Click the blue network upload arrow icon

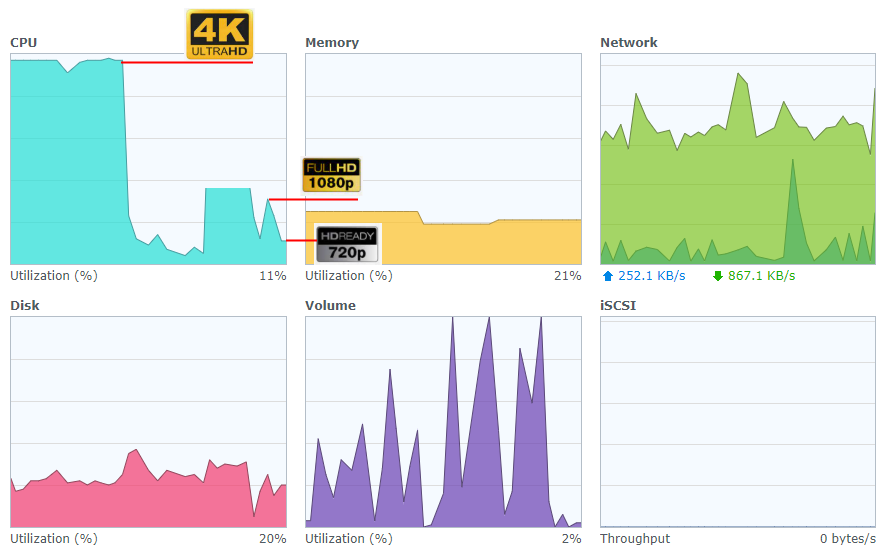(608, 276)
